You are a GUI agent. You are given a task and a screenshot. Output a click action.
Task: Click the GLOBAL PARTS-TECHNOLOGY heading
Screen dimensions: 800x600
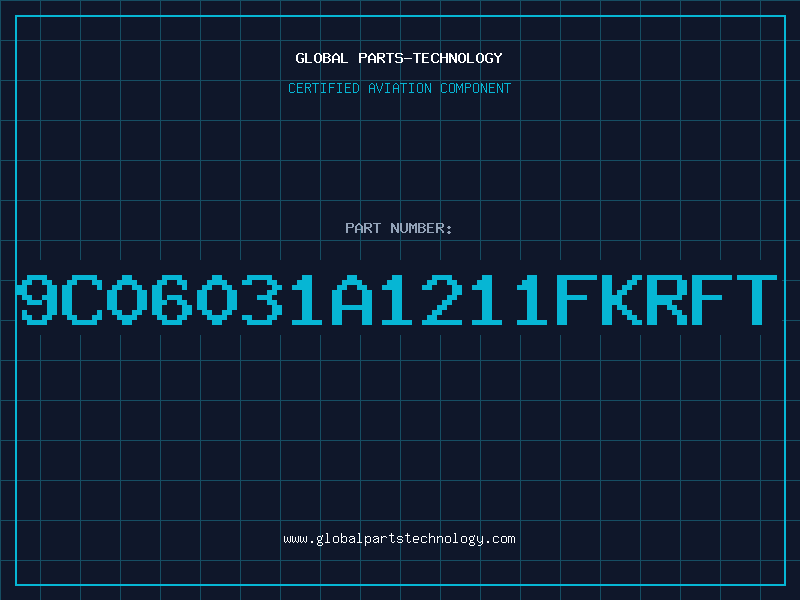[399, 58]
